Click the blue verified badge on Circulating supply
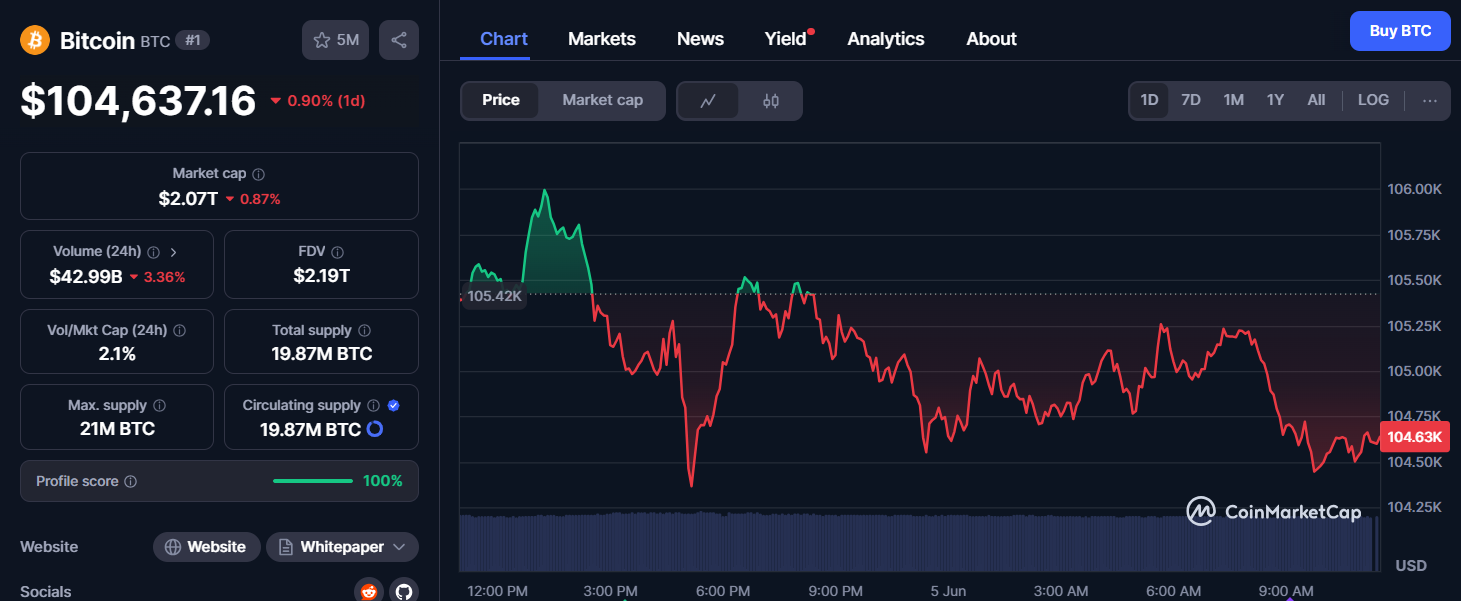Screen dimensions: 1461x601 394,406
